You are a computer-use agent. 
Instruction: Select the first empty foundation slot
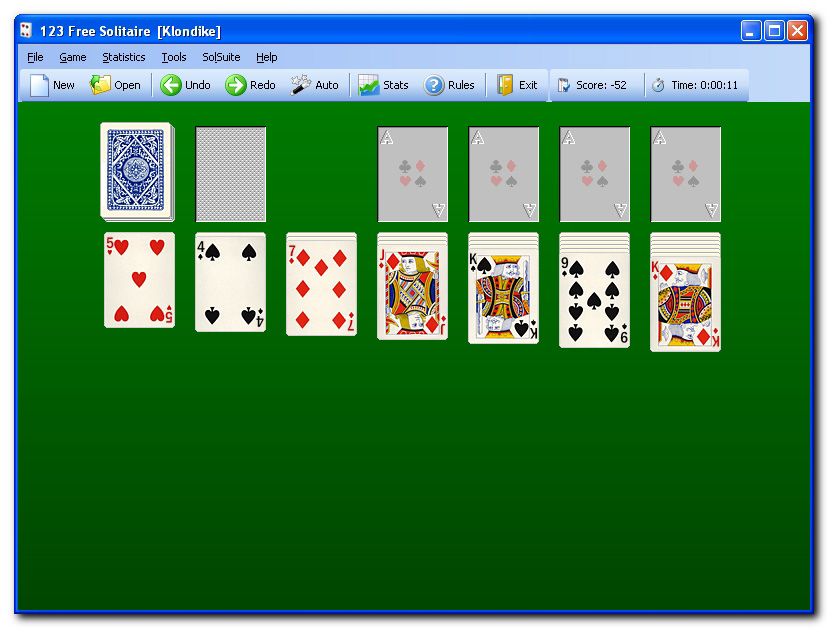pyautogui.click(x=412, y=174)
